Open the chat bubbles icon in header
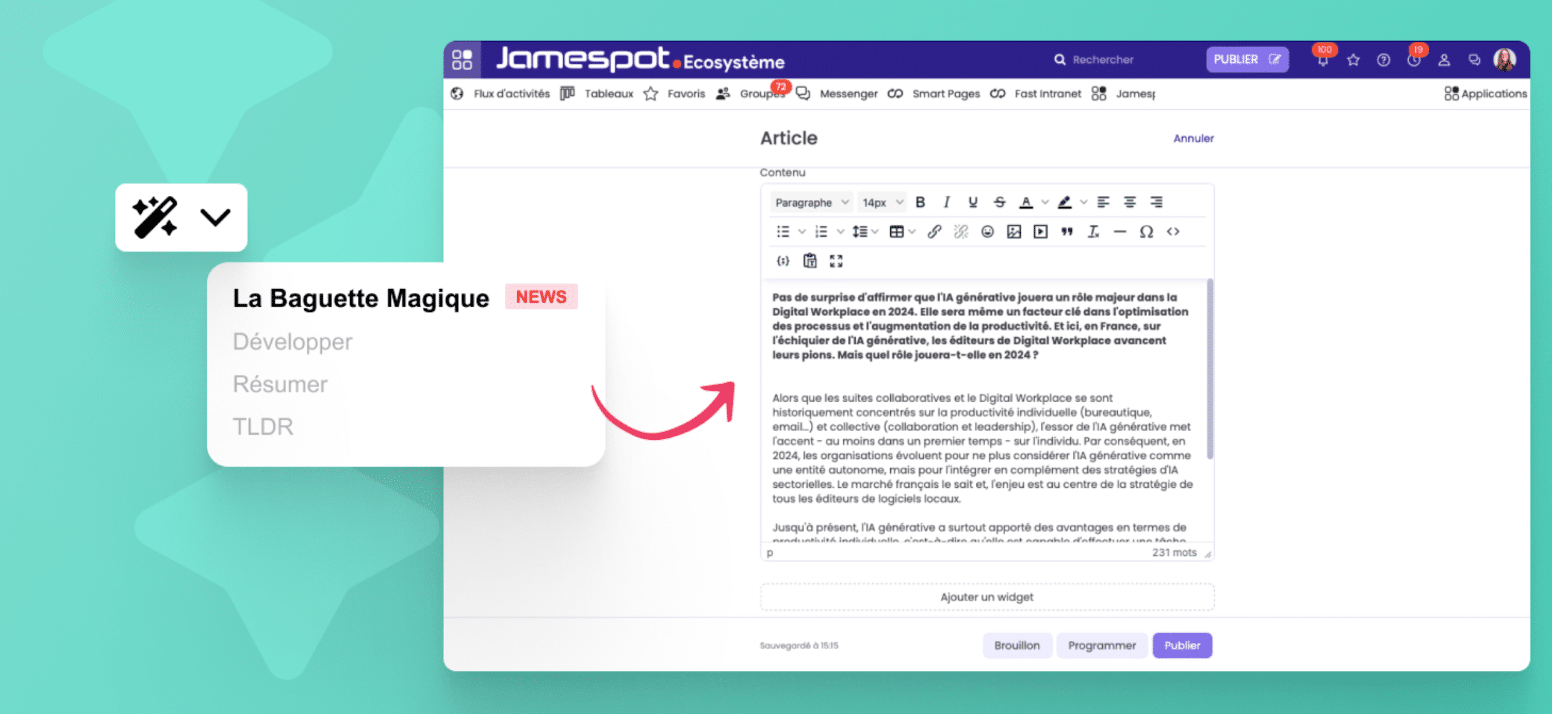 (x=1474, y=60)
